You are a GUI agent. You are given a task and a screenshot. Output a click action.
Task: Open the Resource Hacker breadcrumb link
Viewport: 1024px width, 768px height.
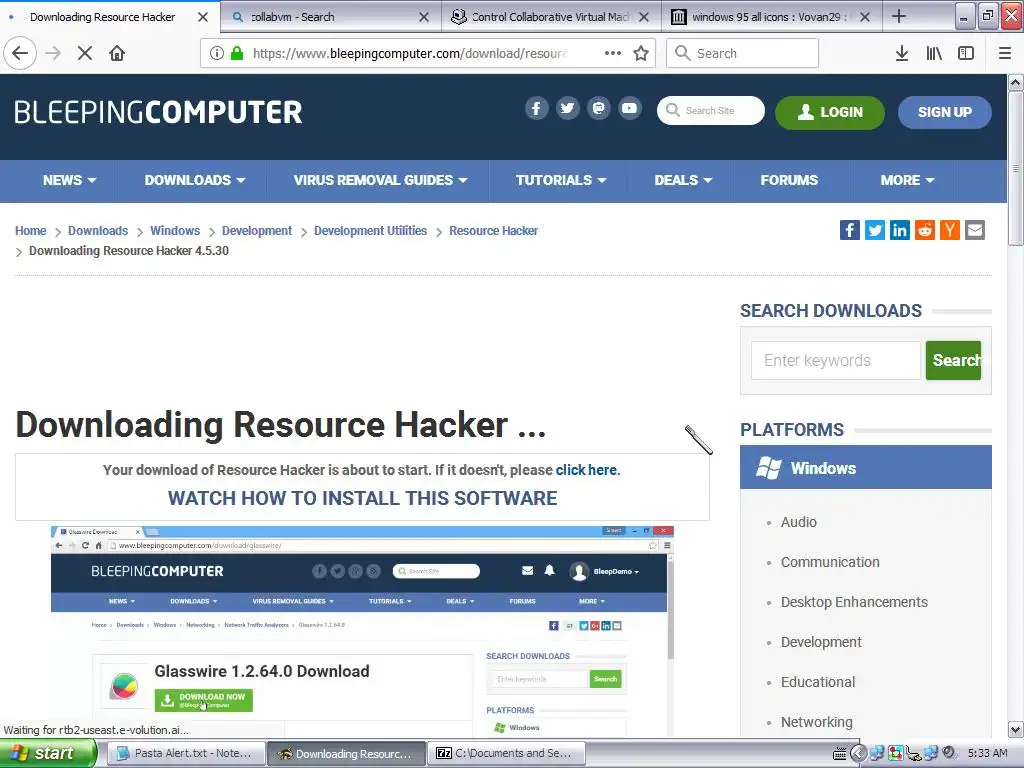[493, 231]
